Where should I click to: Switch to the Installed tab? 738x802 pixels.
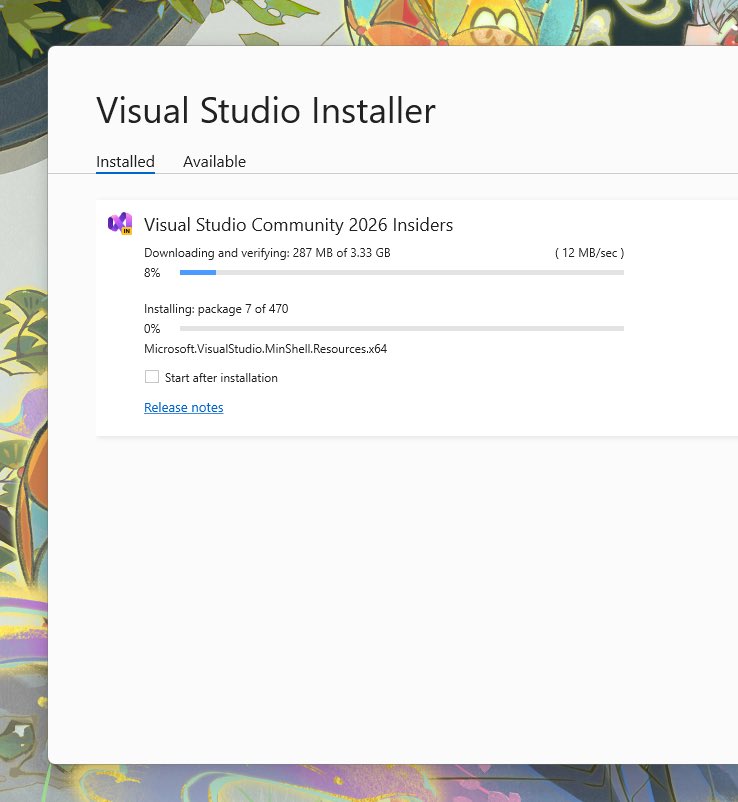[125, 162]
